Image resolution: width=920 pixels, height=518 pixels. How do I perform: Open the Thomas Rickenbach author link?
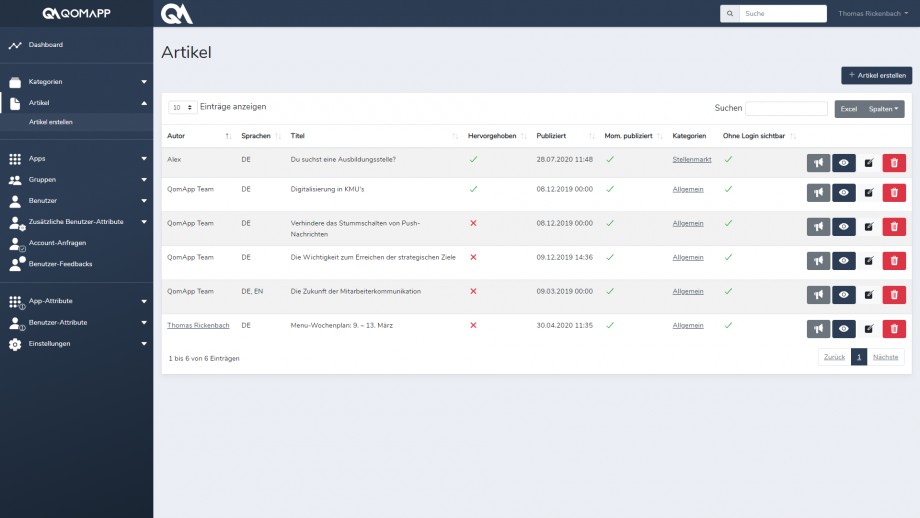point(196,325)
